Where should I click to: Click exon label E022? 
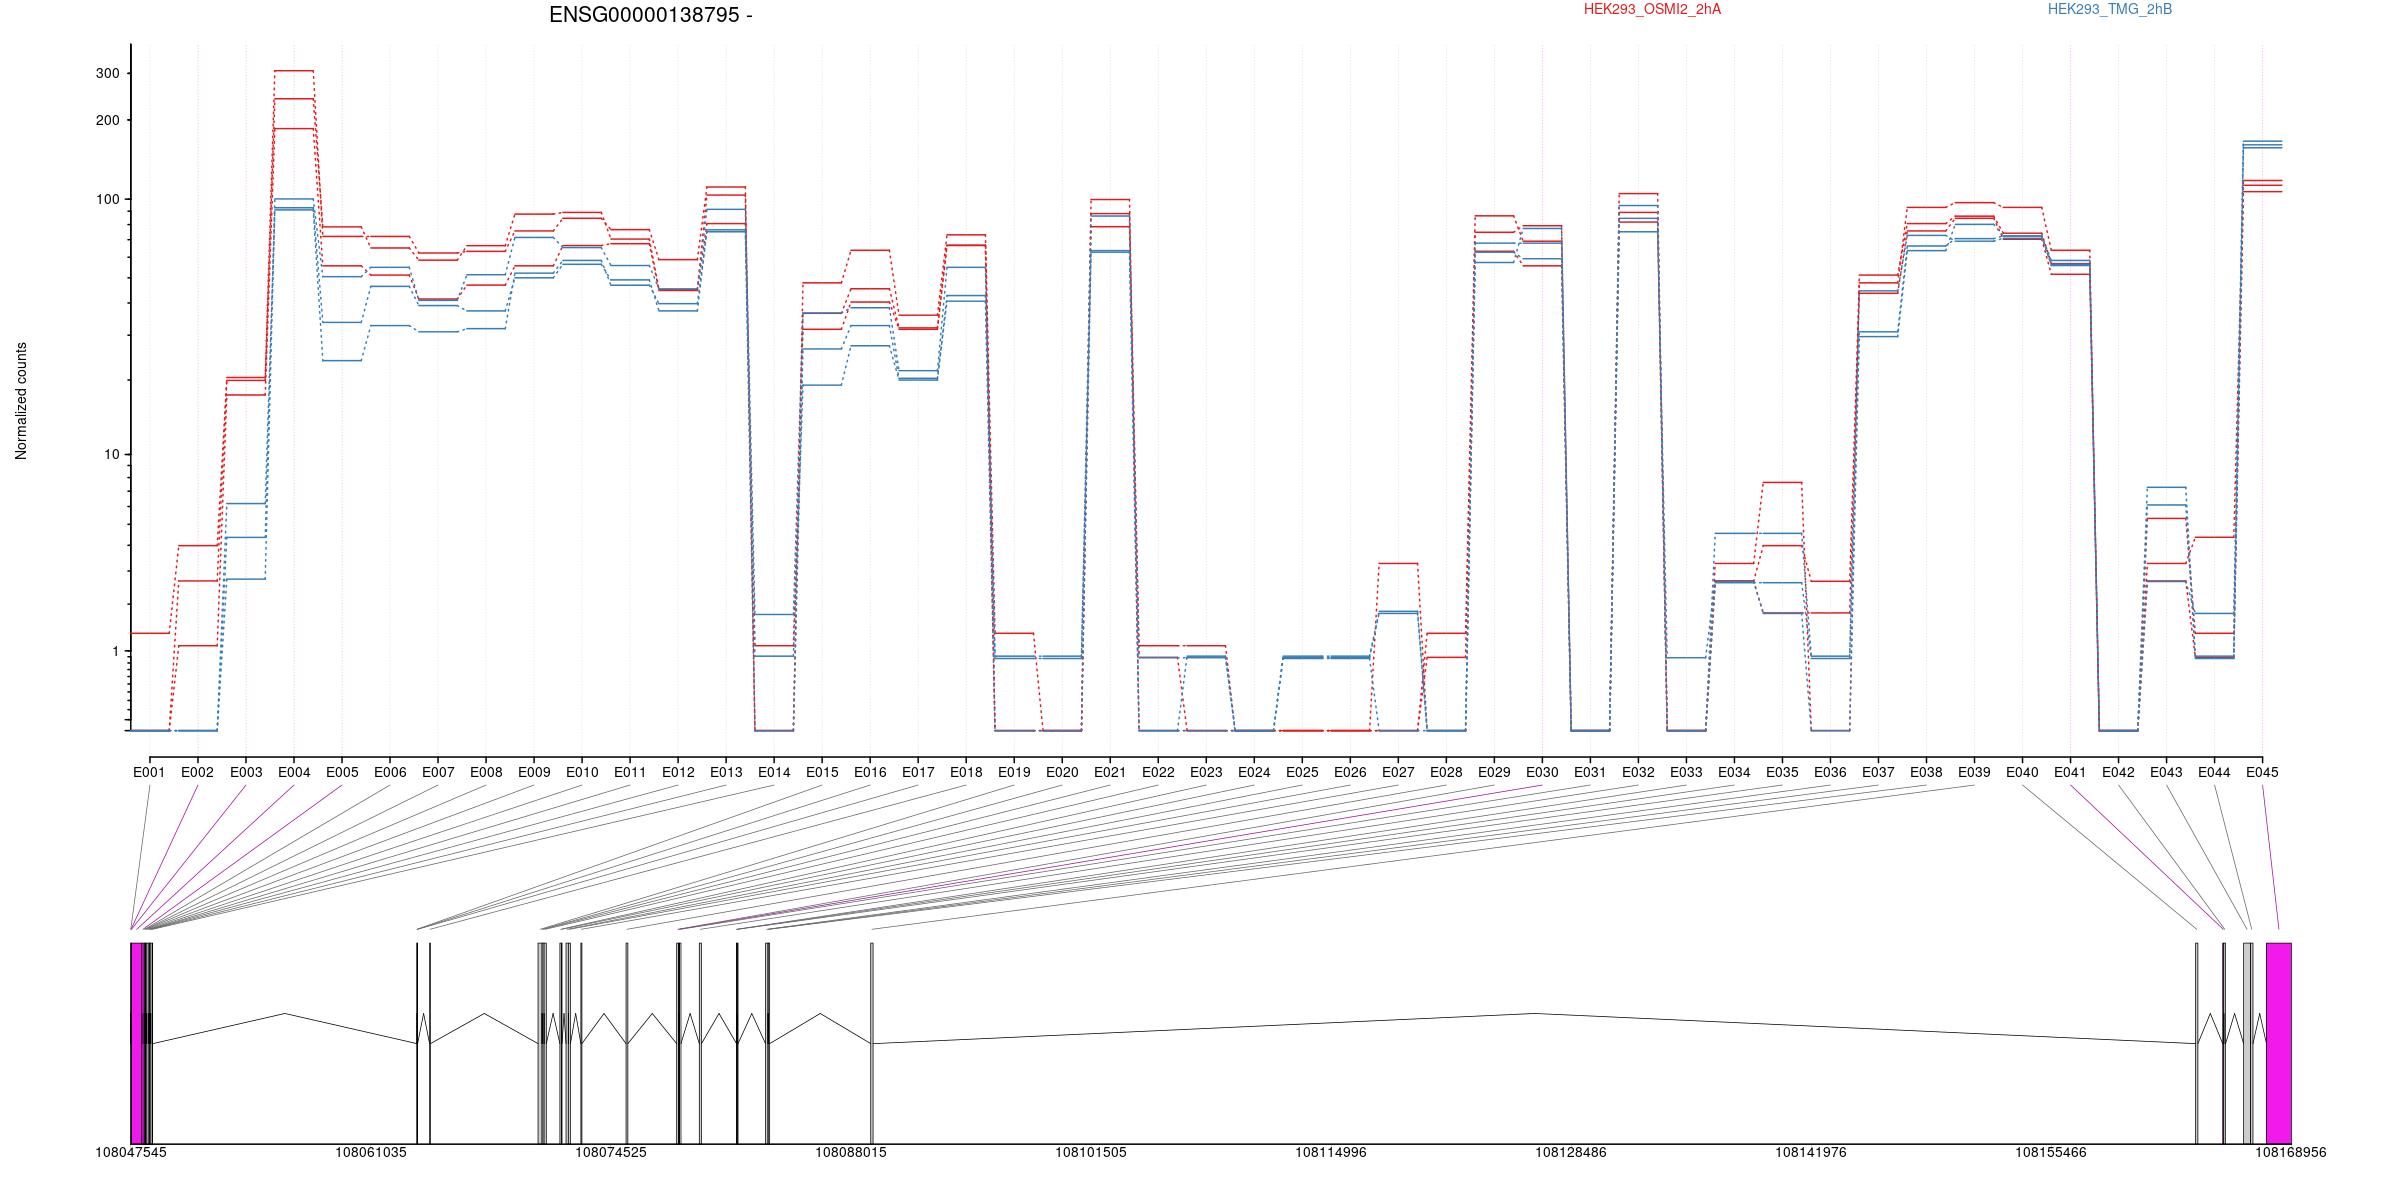(x=1158, y=772)
